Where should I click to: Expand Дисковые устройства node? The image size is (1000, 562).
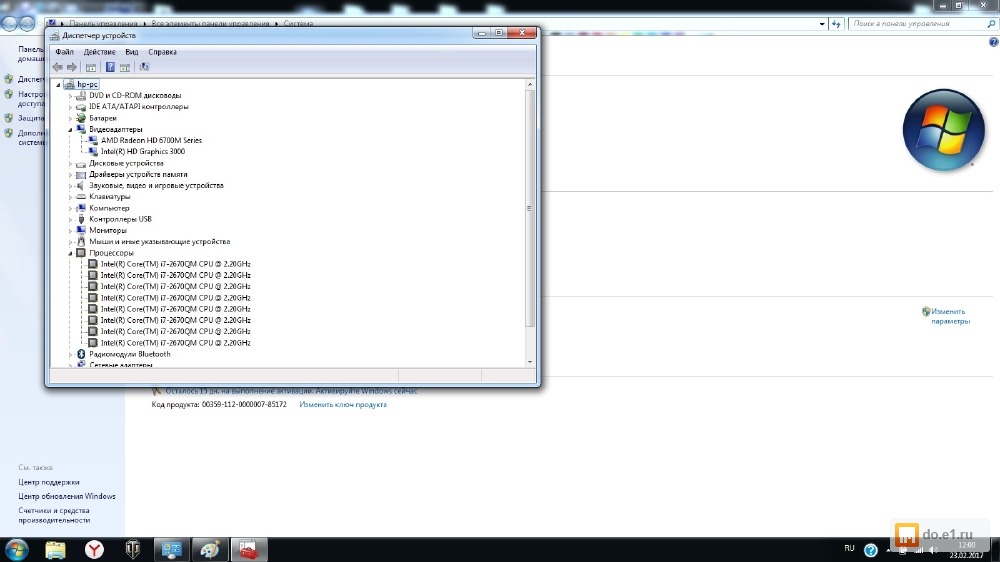coord(70,163)
